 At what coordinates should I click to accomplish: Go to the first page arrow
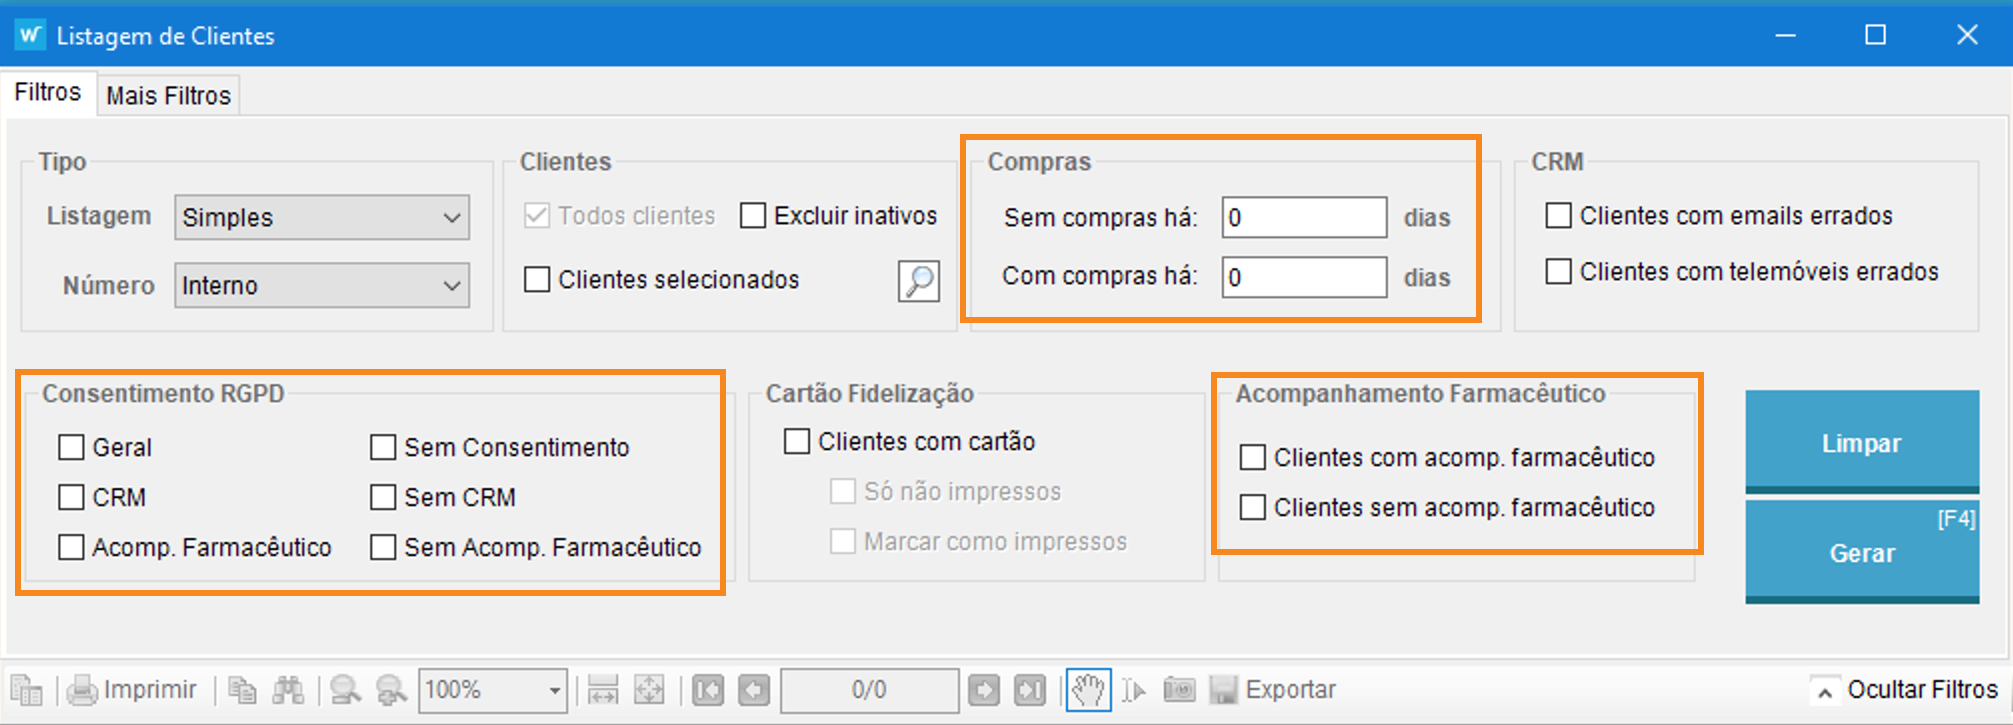coord(708,690)
